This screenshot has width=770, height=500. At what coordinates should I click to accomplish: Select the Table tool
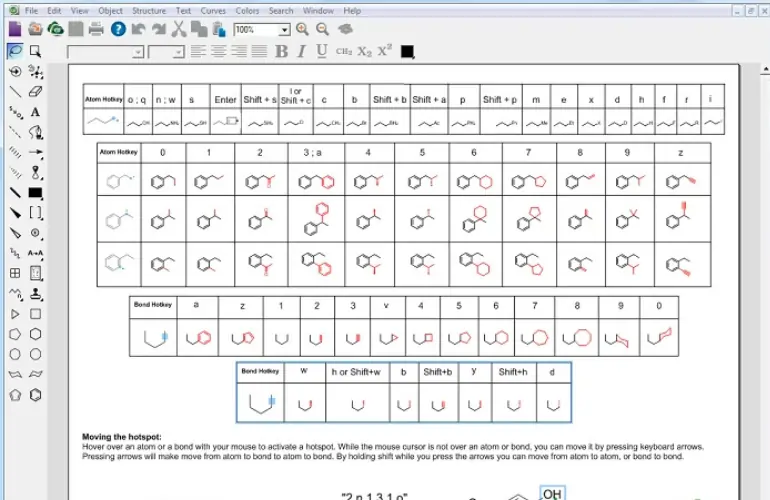coord(15,273)
